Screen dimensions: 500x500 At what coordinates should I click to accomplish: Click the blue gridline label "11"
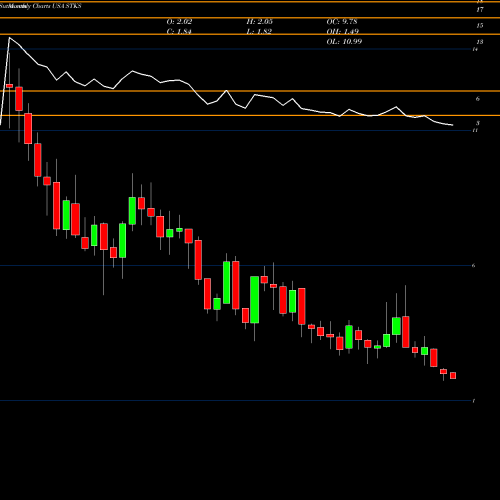point(475,130)
